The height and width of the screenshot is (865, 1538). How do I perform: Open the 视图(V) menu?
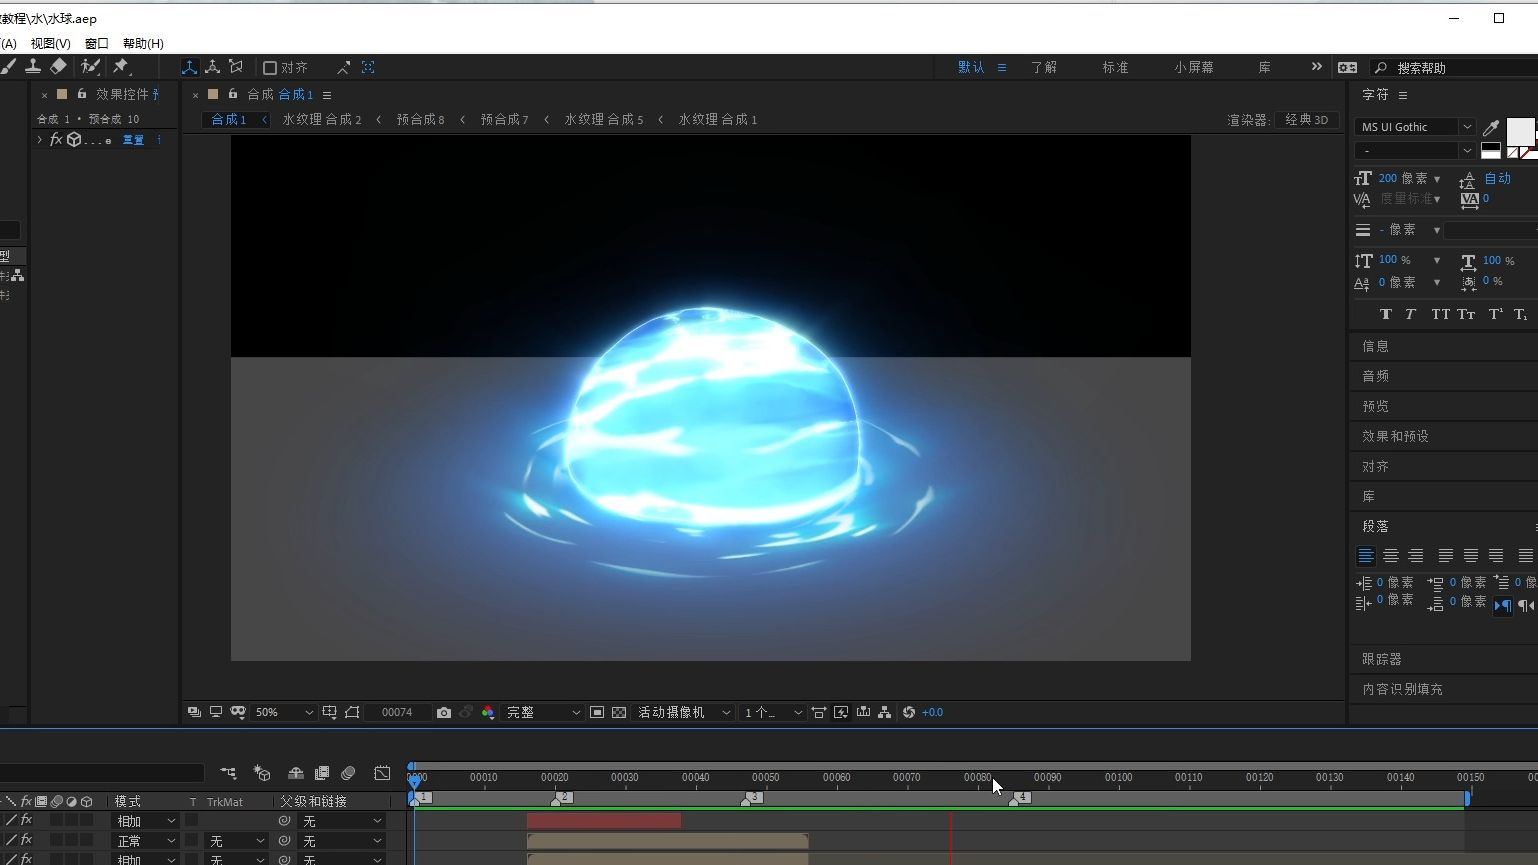[50, 43]
